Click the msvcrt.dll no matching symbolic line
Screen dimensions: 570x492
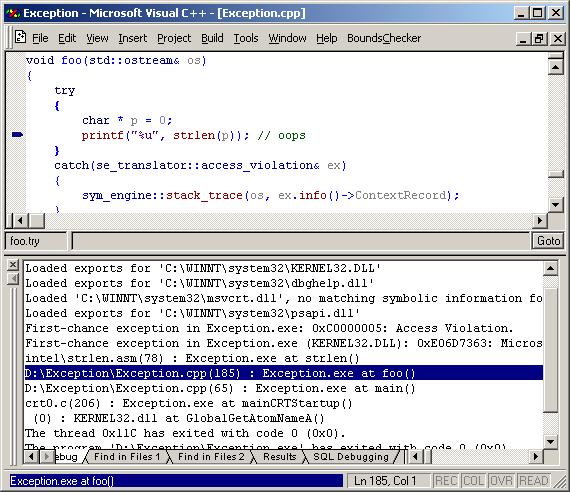(284, 298)
